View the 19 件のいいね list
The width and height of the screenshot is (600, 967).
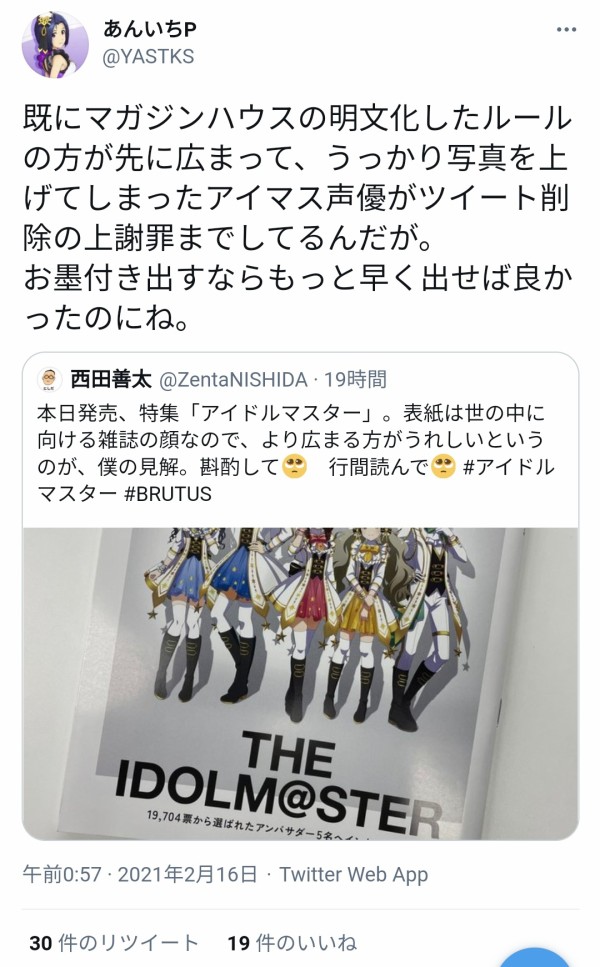pyautogui.click(x=292, y=943)
